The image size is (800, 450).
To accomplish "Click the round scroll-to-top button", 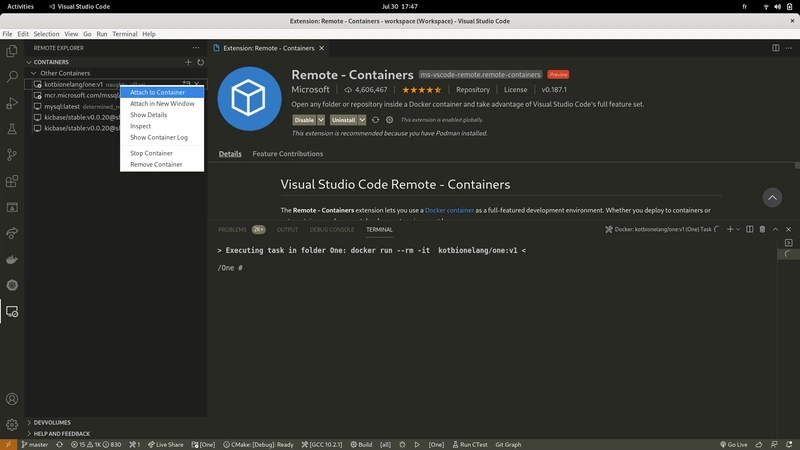I will (771, 198).
